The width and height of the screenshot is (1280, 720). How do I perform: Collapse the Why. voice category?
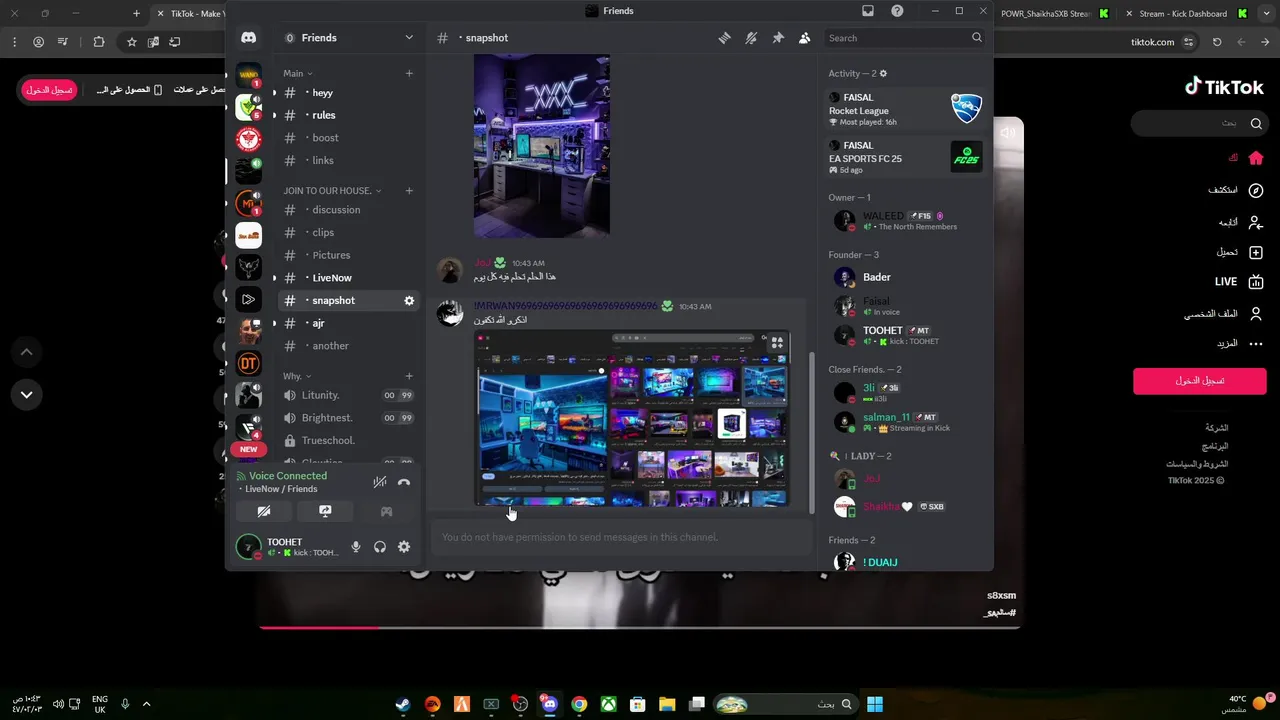point(297,376)
